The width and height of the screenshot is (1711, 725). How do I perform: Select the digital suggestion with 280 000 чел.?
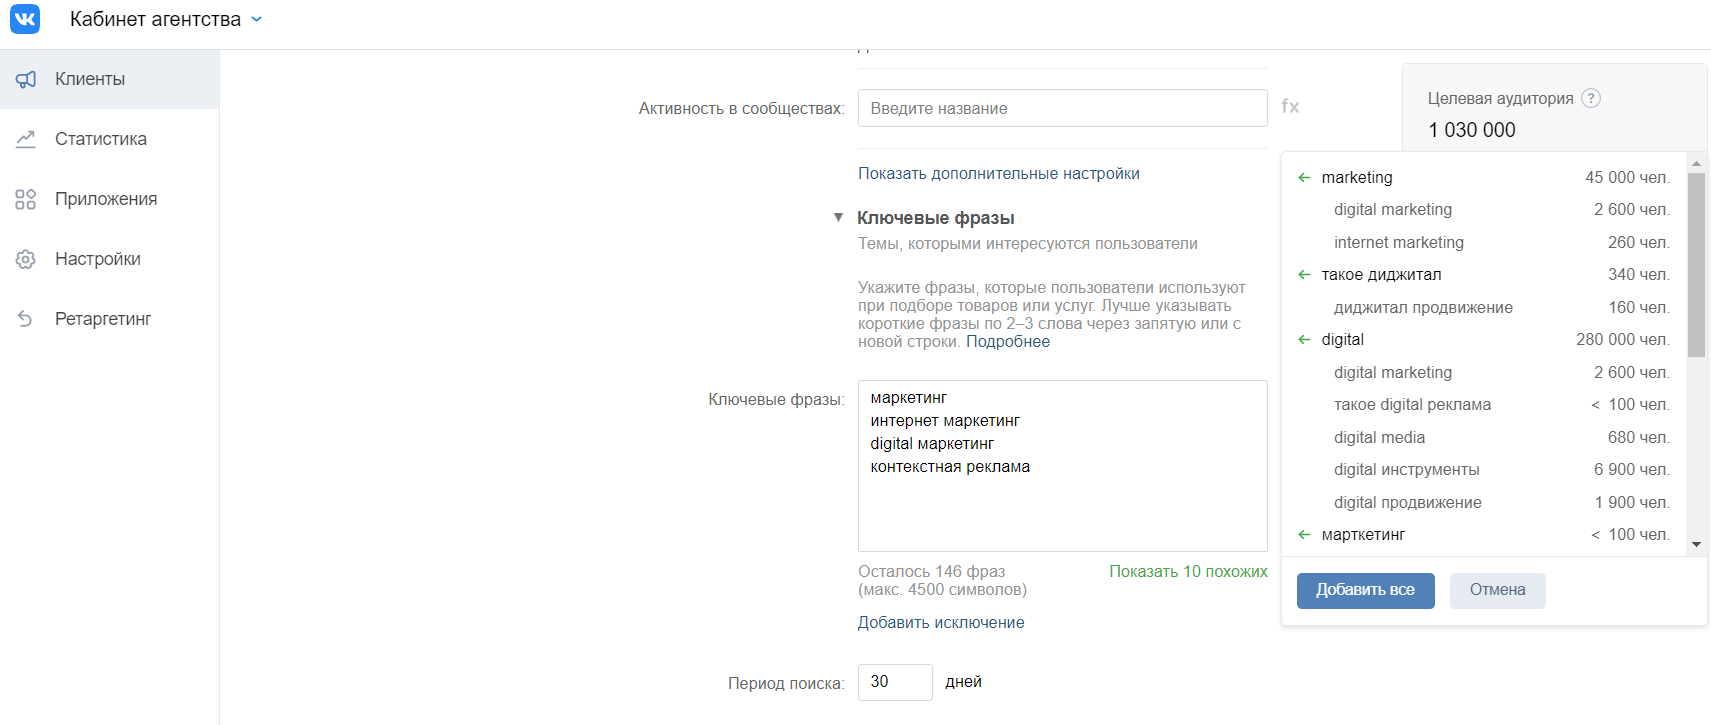(x=1484, y=339)
